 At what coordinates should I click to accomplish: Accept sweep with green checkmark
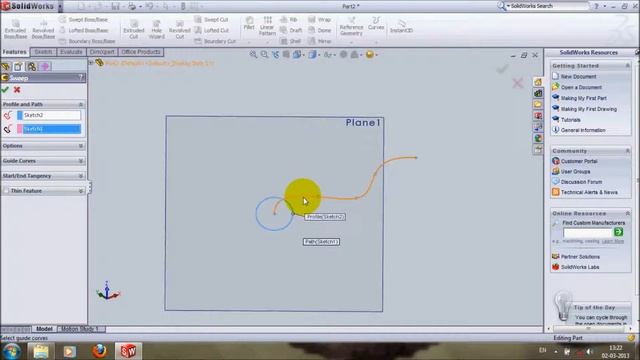pos(5,90)
